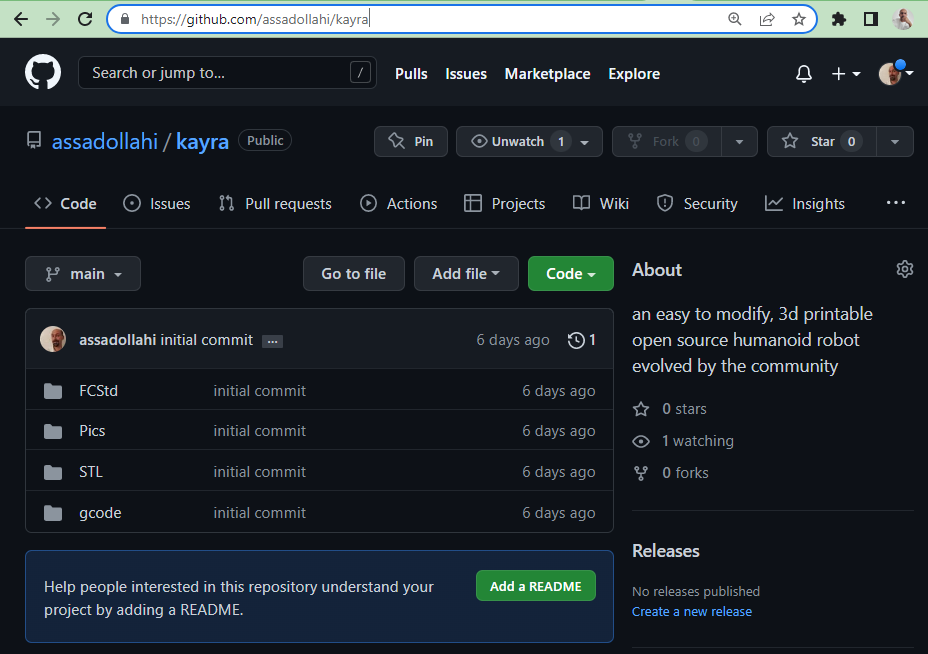928x654 pixels.
Task: Click 0 forks link
Action: [x=685, y=473]
